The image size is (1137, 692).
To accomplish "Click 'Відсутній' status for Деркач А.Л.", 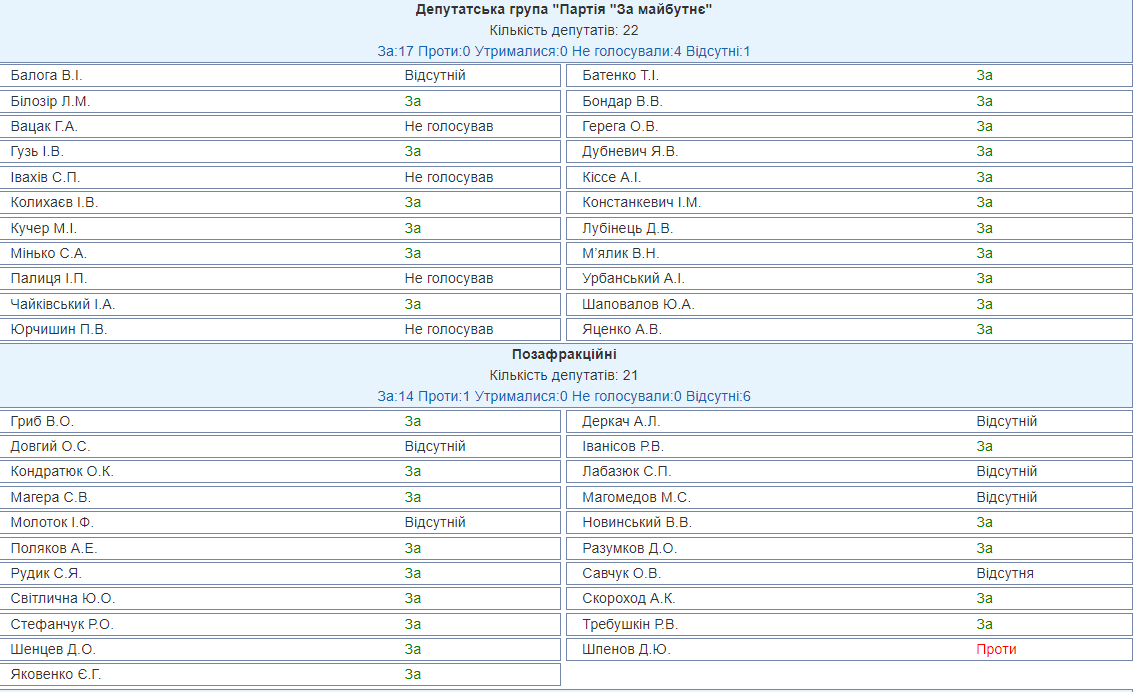I will click(1006, 421).
